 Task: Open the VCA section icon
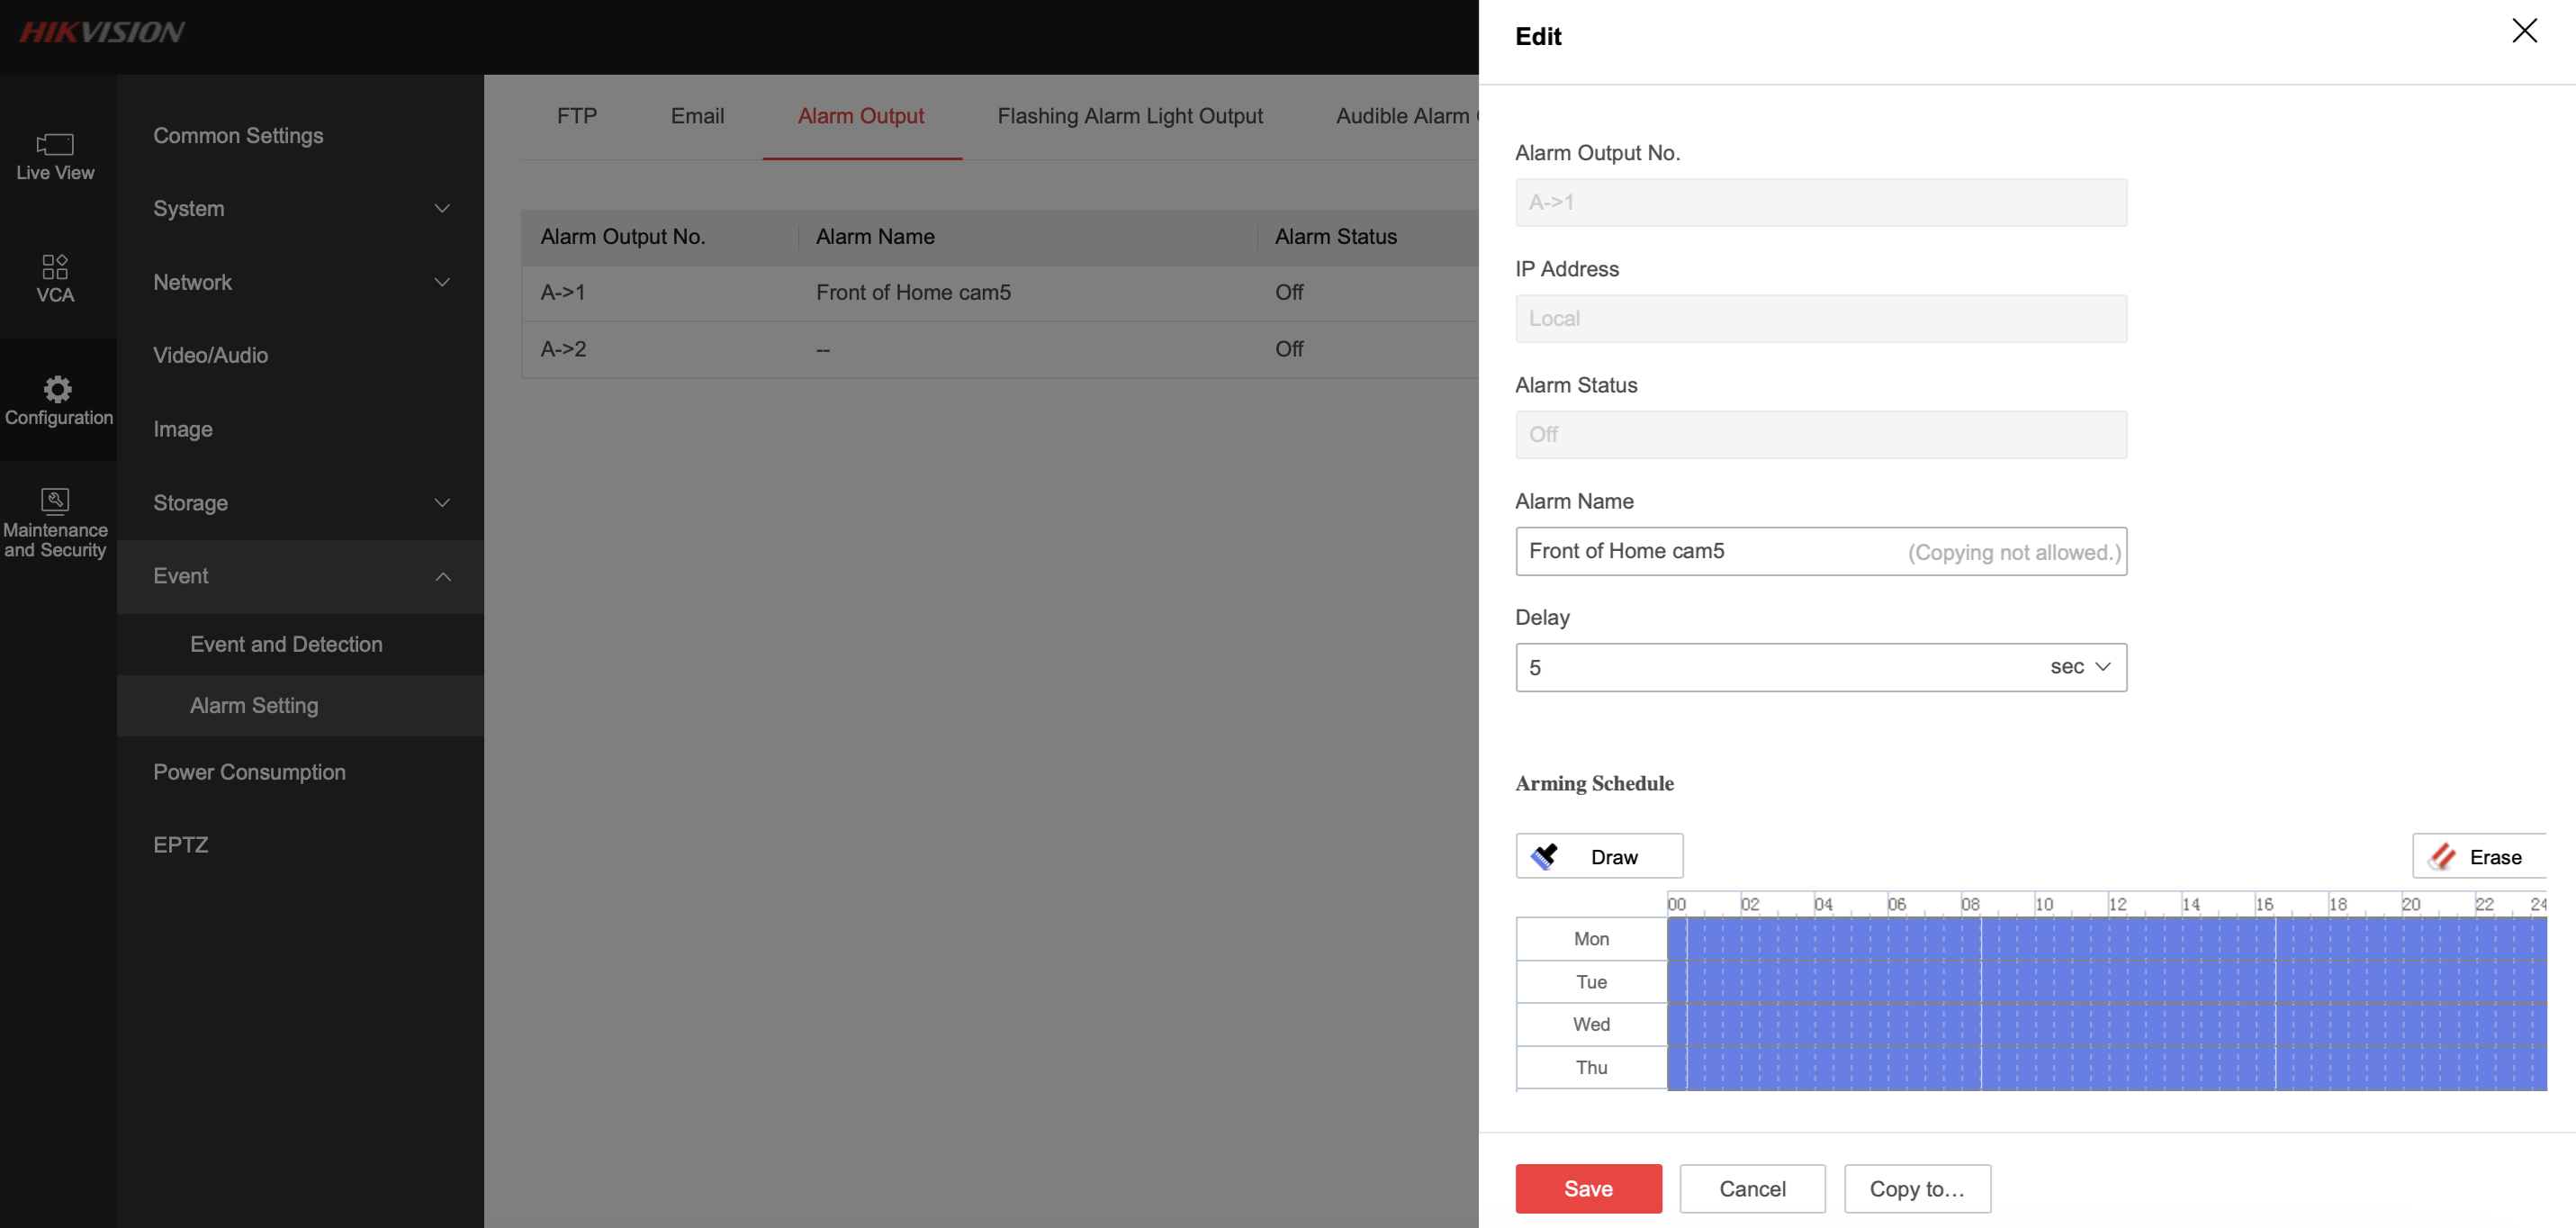pyautogui.click(x=55, y=267)
